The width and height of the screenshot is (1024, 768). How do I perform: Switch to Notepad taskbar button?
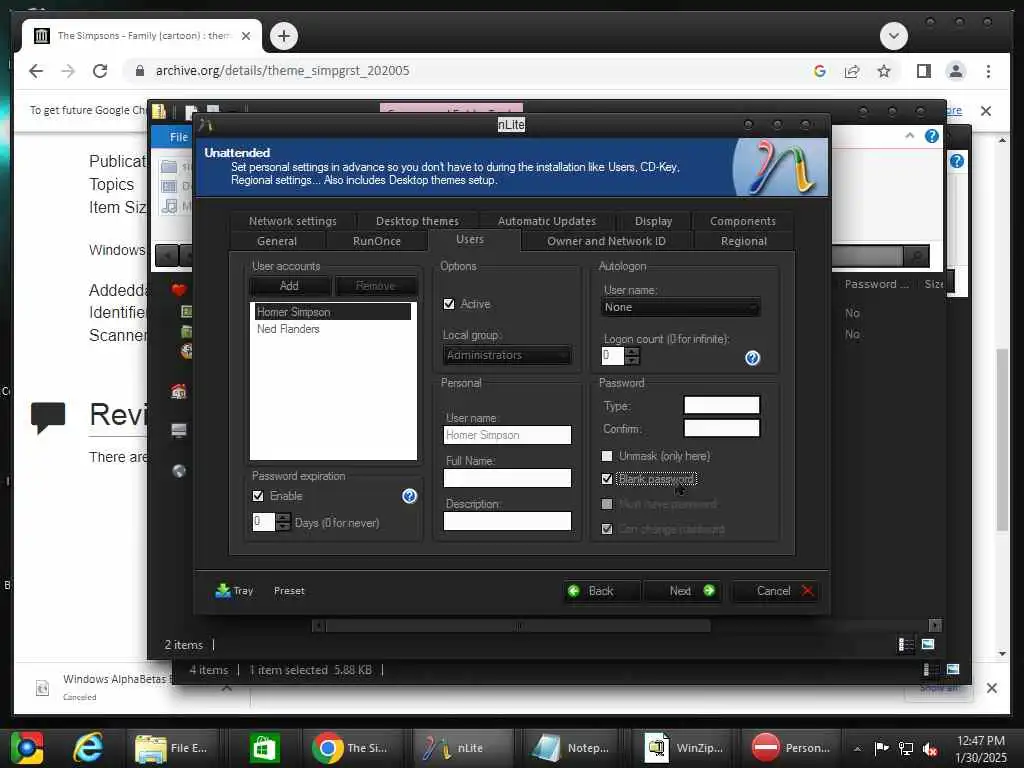click(571, 748)
